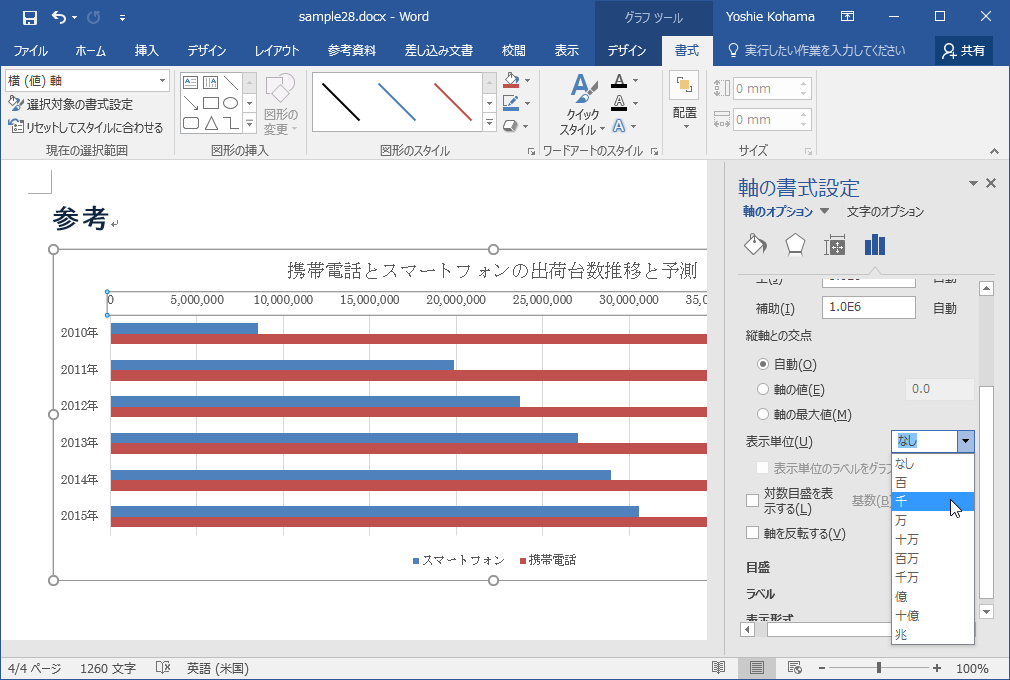Open Size & Properties icon tab

point(835,245)
